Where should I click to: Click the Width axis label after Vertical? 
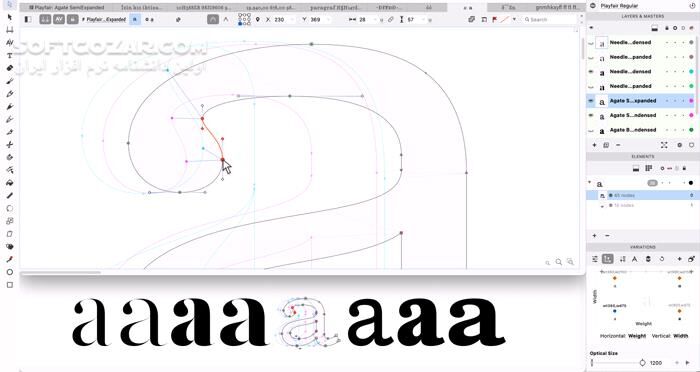pyautogui.click(x=680, y=336)
